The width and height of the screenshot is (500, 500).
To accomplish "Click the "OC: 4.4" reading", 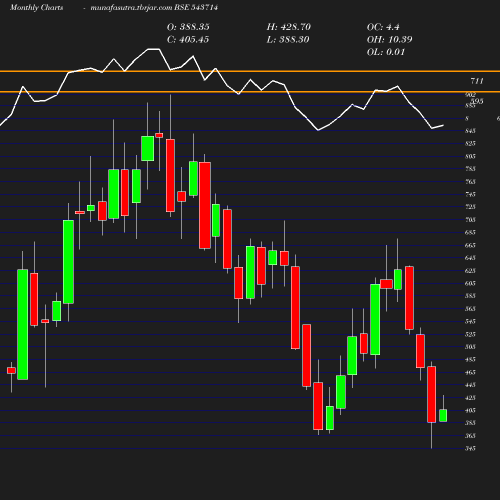I will click(383, 27).
